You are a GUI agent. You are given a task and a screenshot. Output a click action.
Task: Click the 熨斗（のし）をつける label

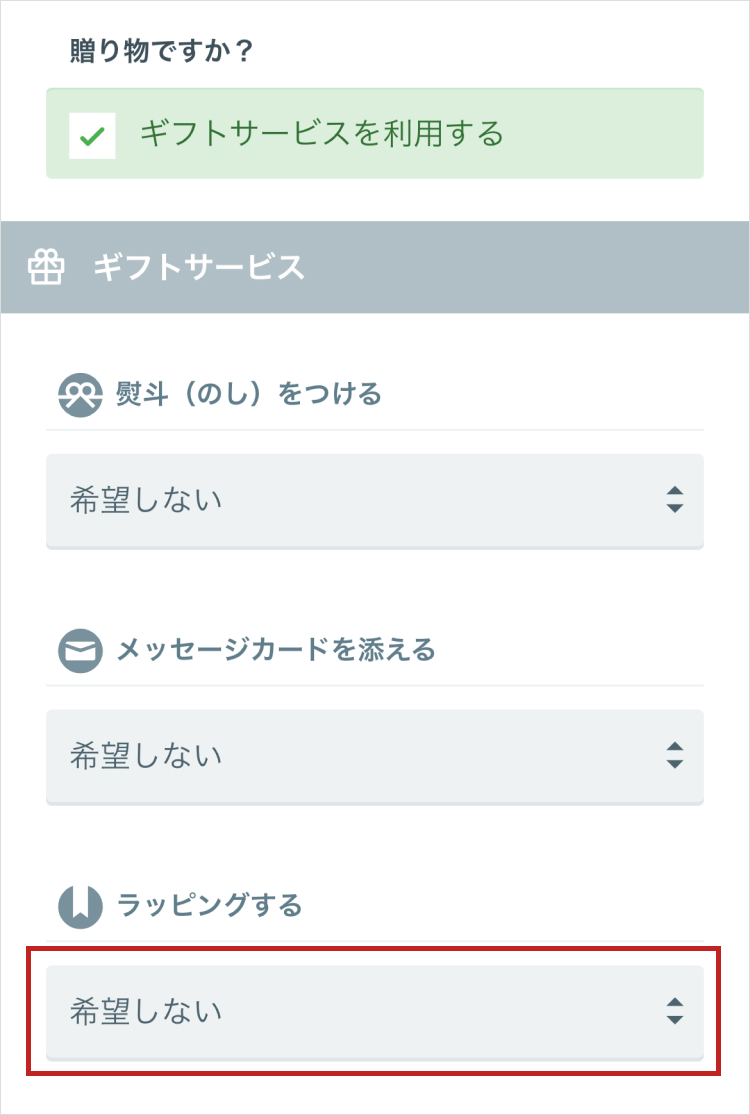pyautogui.click(x=249, y=394)
